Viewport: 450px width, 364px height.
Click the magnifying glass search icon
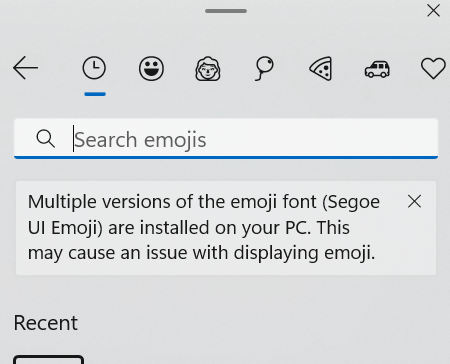click(x=46, y=139)
